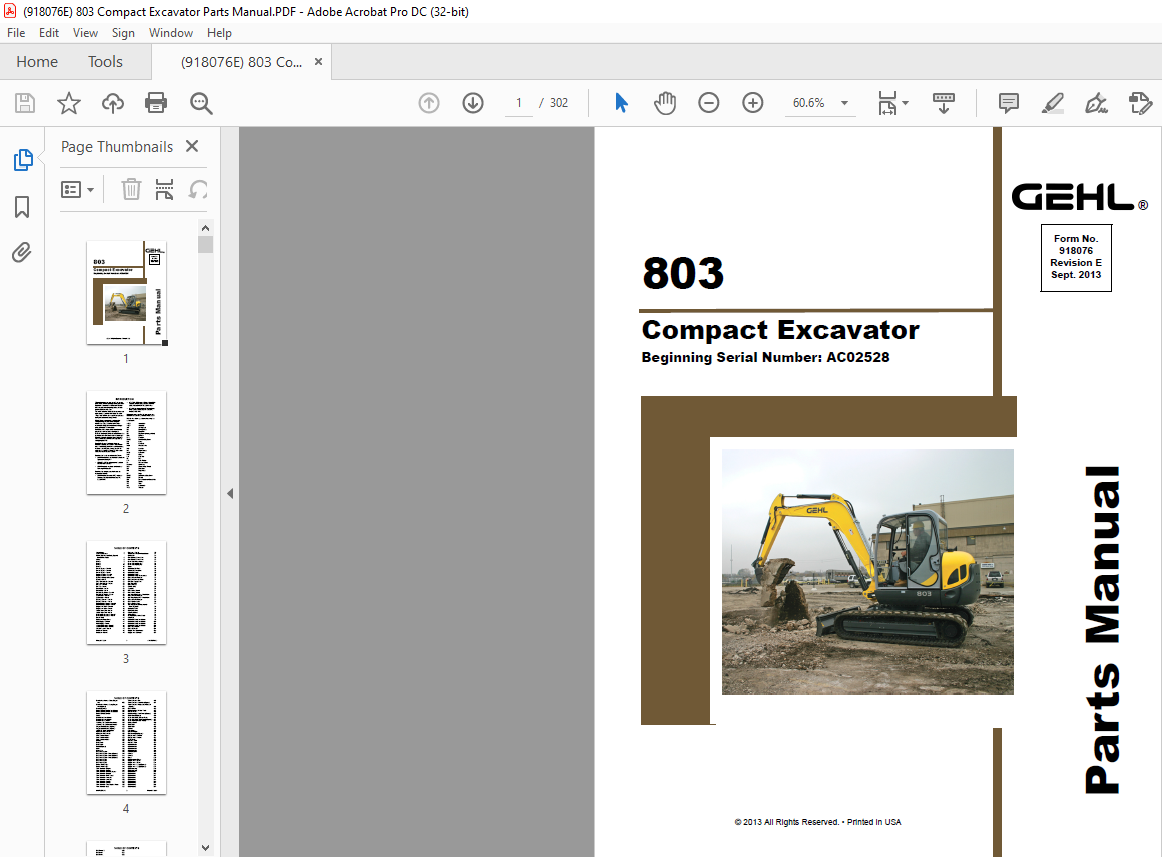1162x857 pixels.
Task: Click the Save file icon
Action: point(25,103)
